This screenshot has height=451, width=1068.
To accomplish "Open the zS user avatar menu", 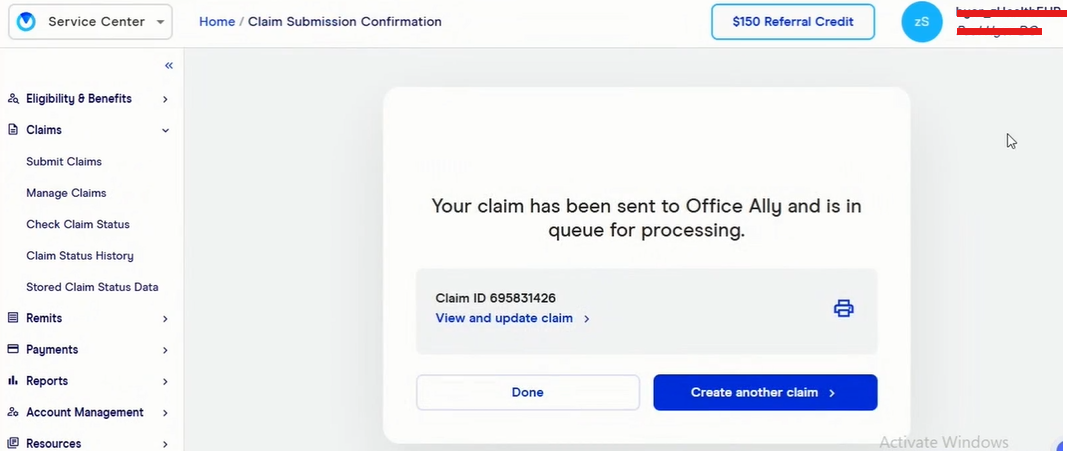I will coord(921,22).
